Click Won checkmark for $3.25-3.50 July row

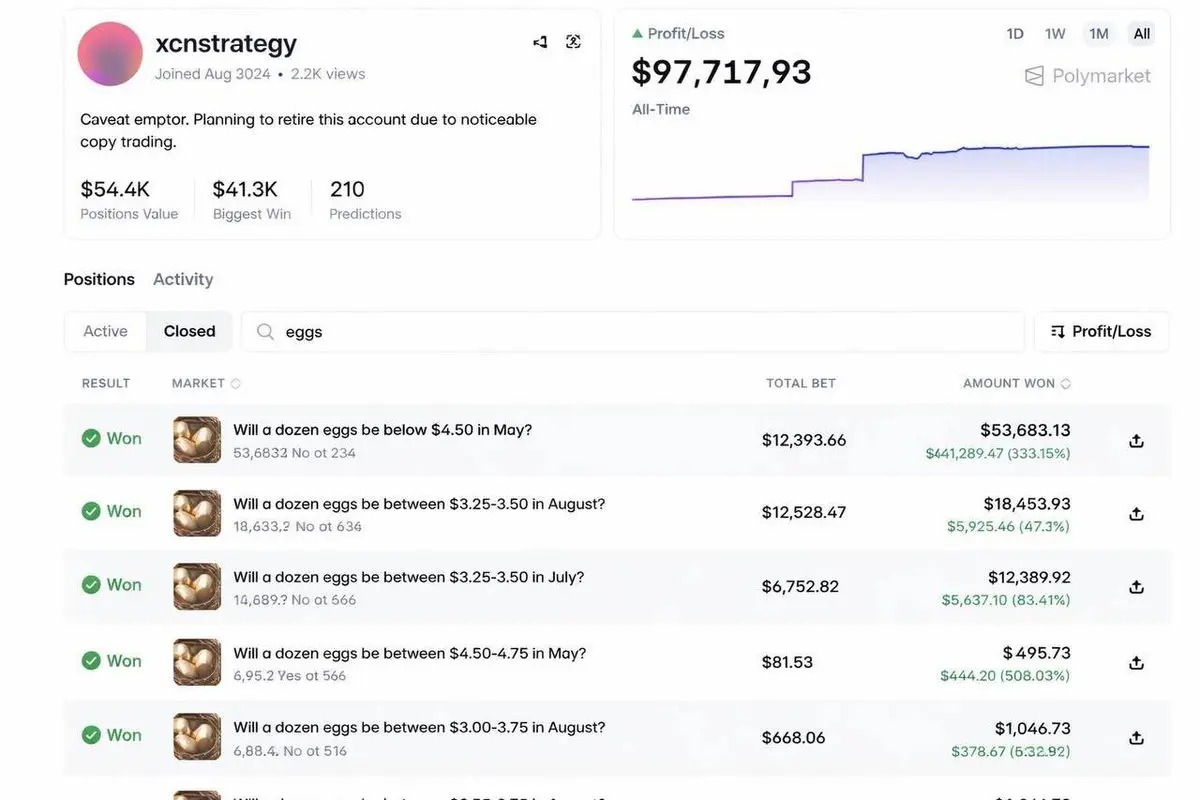click(91, 584)
